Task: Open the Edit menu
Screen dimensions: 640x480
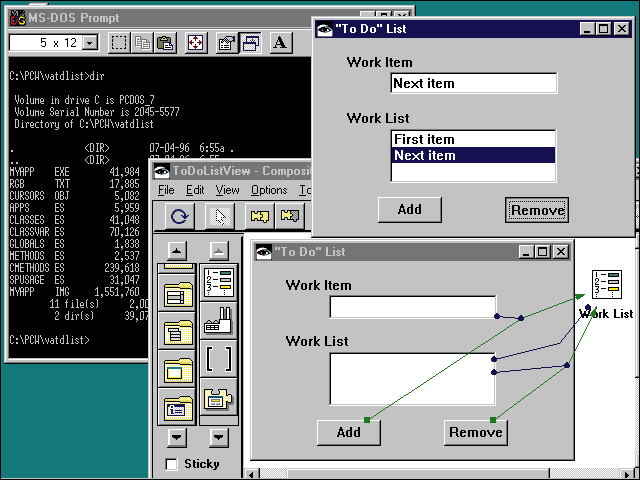Action: pos(195,190)
